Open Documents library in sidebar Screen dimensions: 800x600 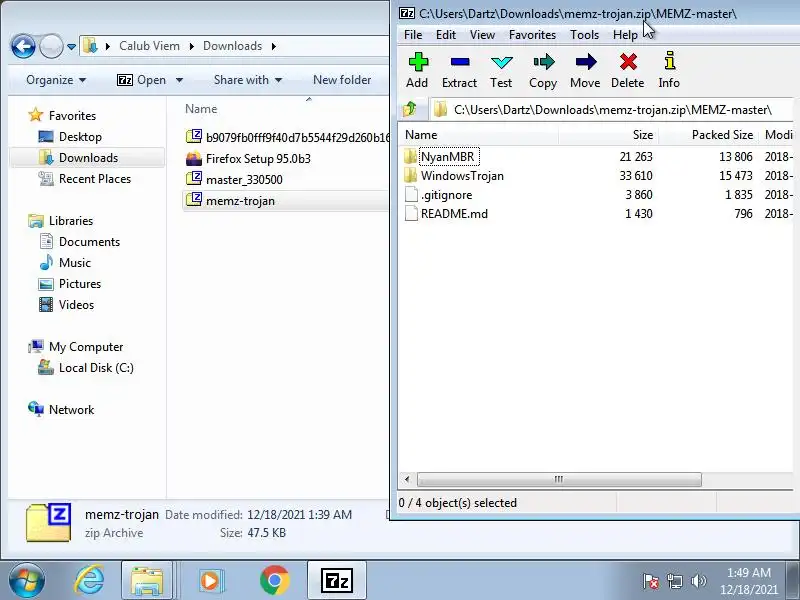pyautogui.click(x=89, y=241)
